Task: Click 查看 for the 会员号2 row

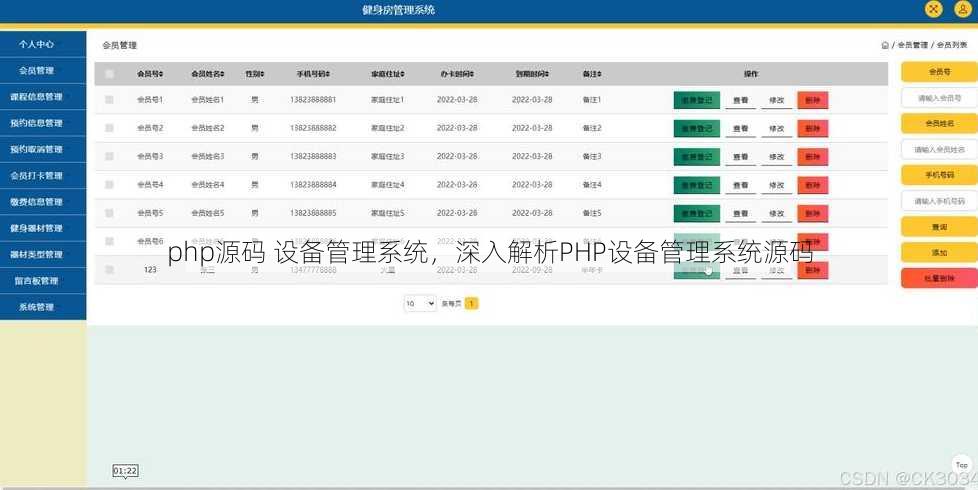Action: [x=740, y=128]
